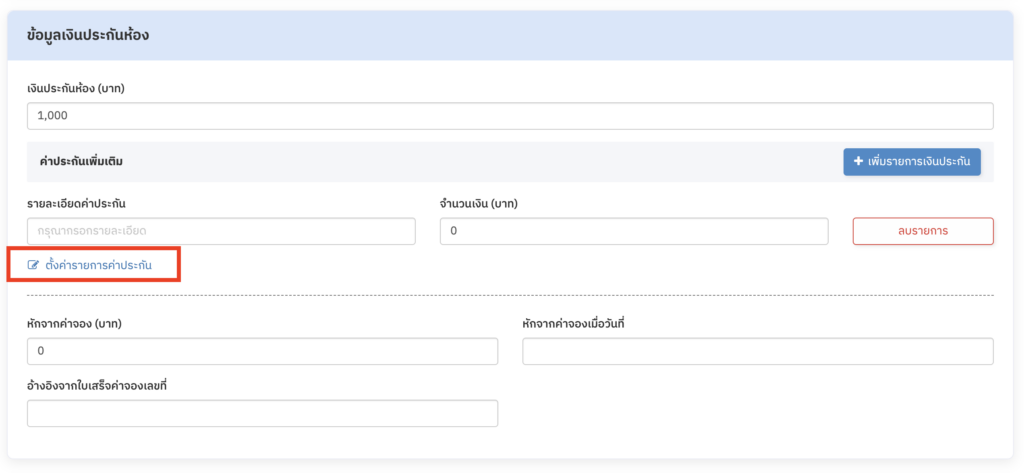Focus the เงินประกันห้อง field showing 1,000
Screen dimensions: 1024x473
point(510,116)
